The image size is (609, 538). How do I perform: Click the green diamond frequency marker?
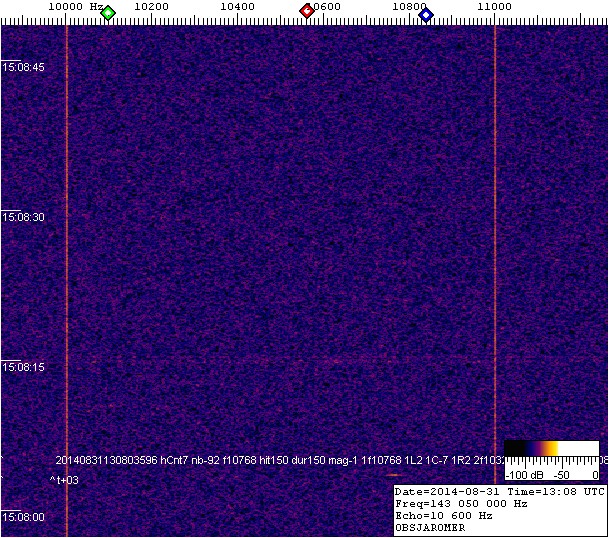pyautogui.click(x=108, y=13)
